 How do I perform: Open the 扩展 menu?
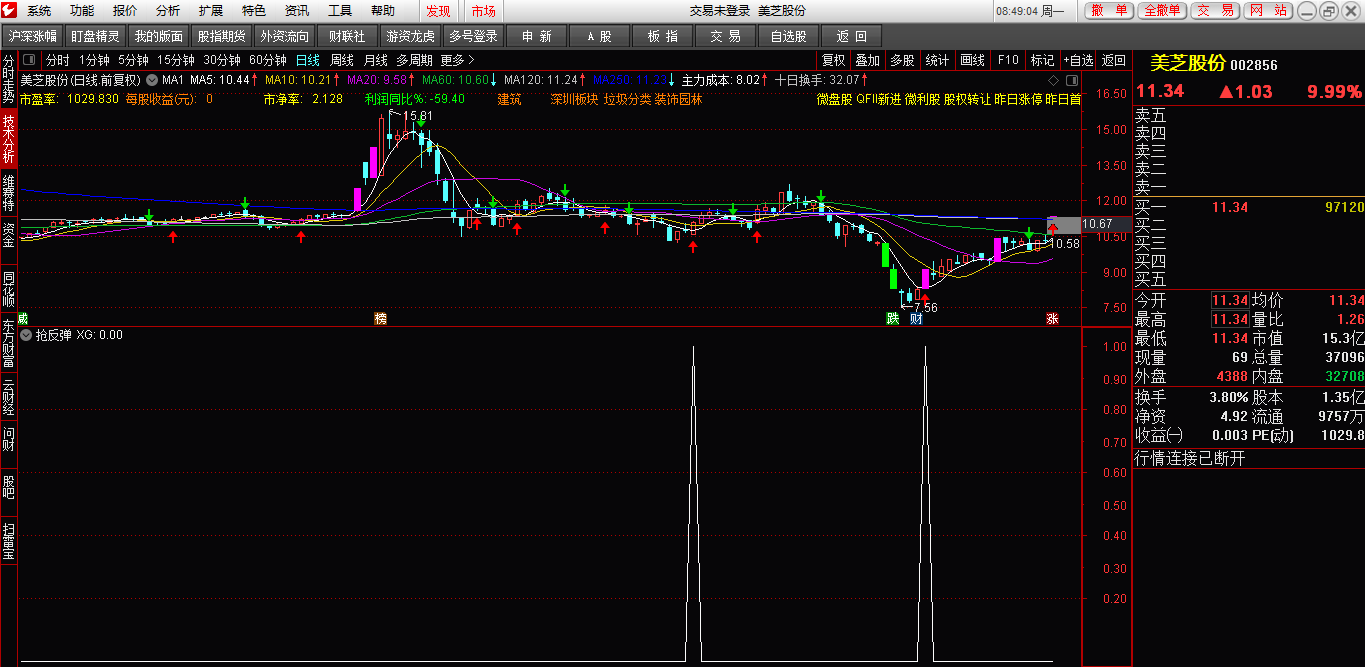(211, 11)
